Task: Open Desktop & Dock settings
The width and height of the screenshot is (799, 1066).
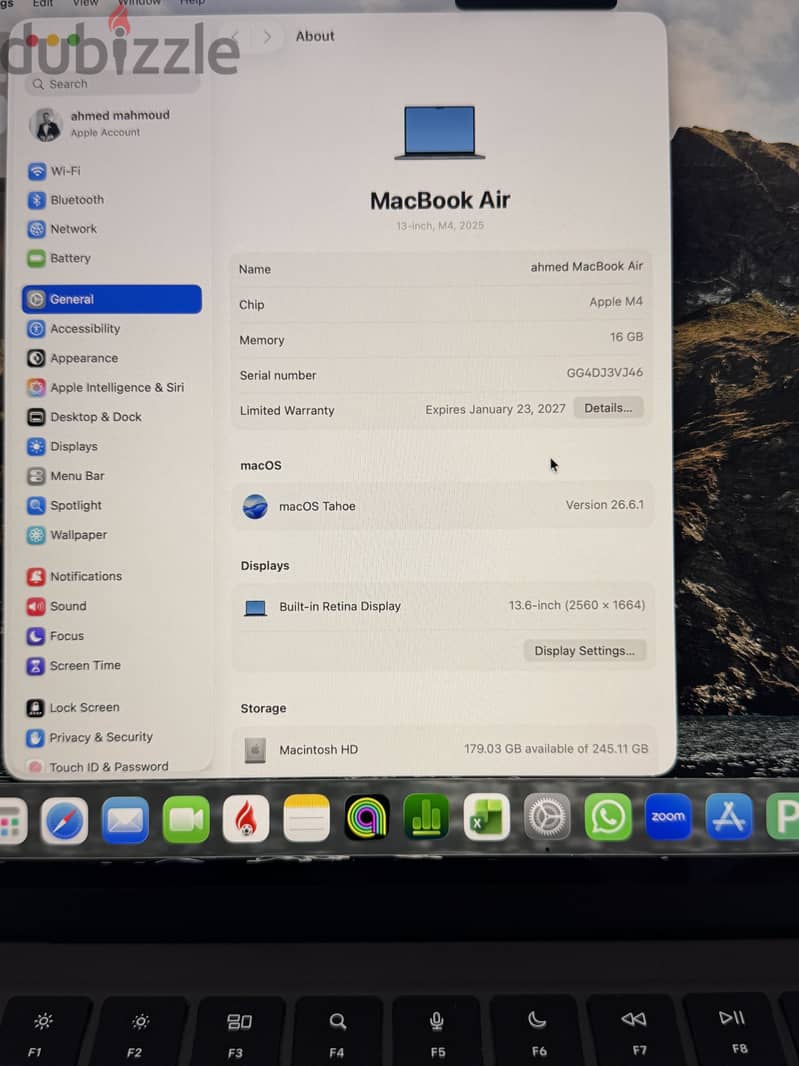Action: 84,417
